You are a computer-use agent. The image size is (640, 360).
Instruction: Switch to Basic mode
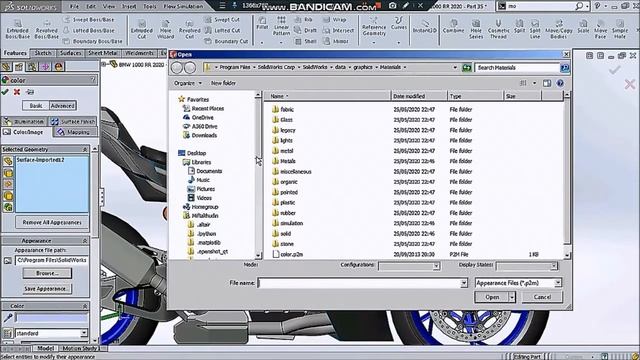[36, 106]
